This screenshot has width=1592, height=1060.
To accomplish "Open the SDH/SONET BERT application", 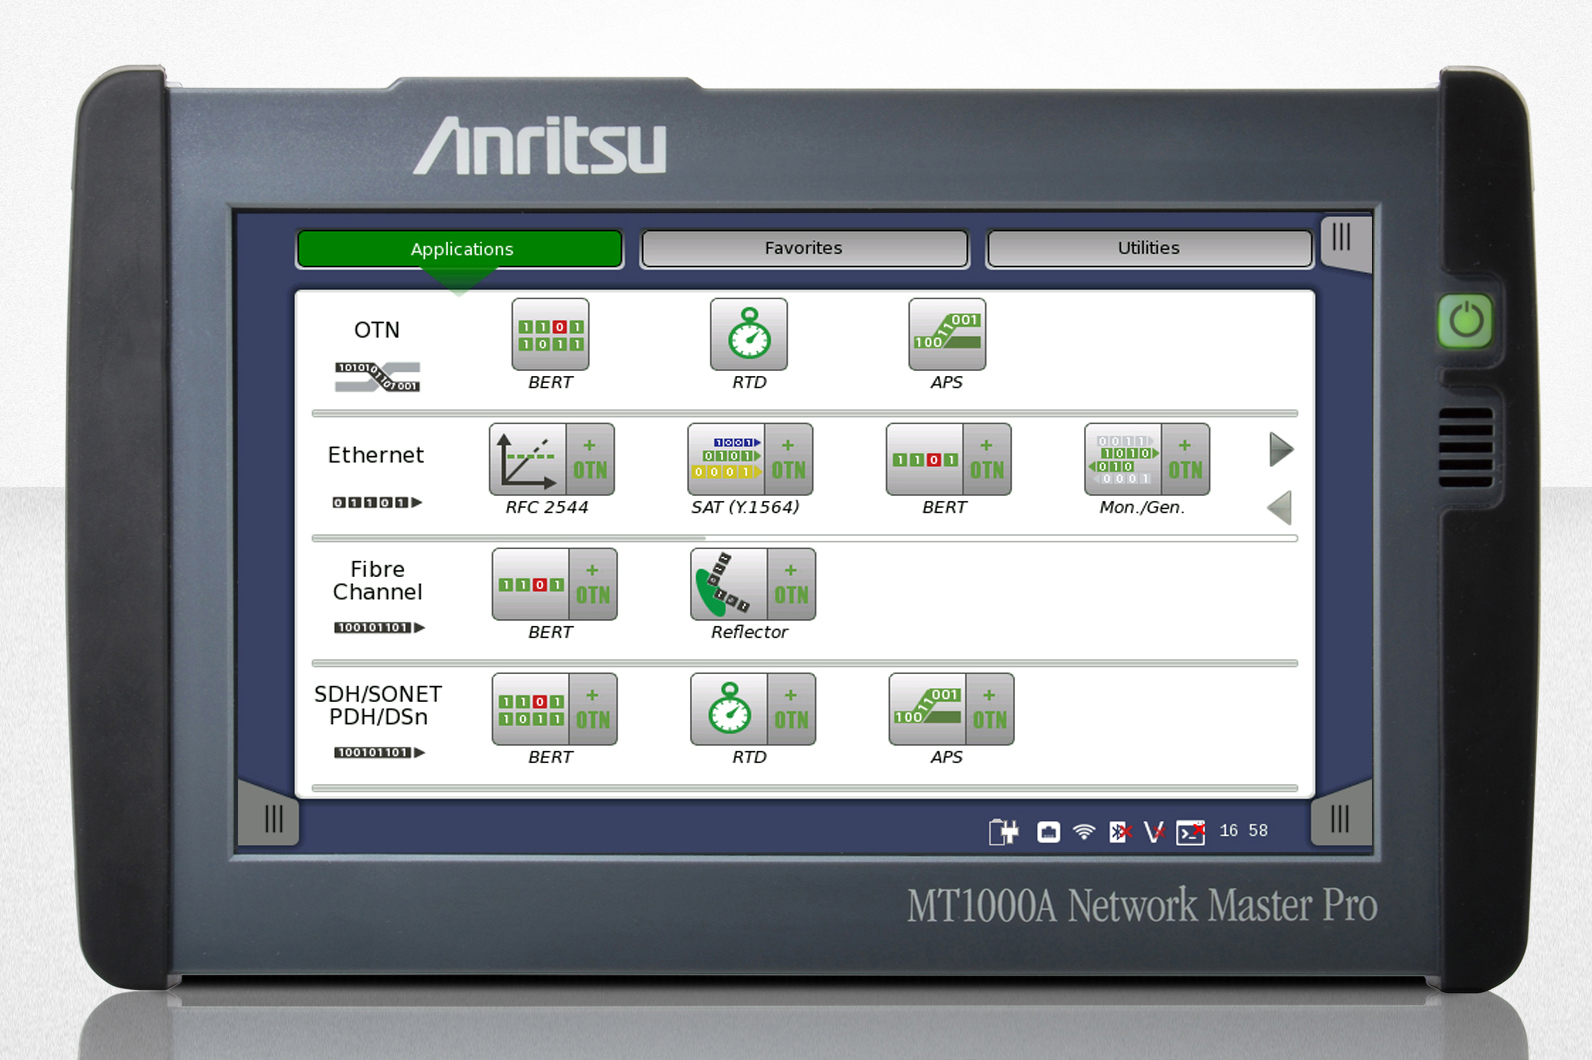I will coord(531,709).
